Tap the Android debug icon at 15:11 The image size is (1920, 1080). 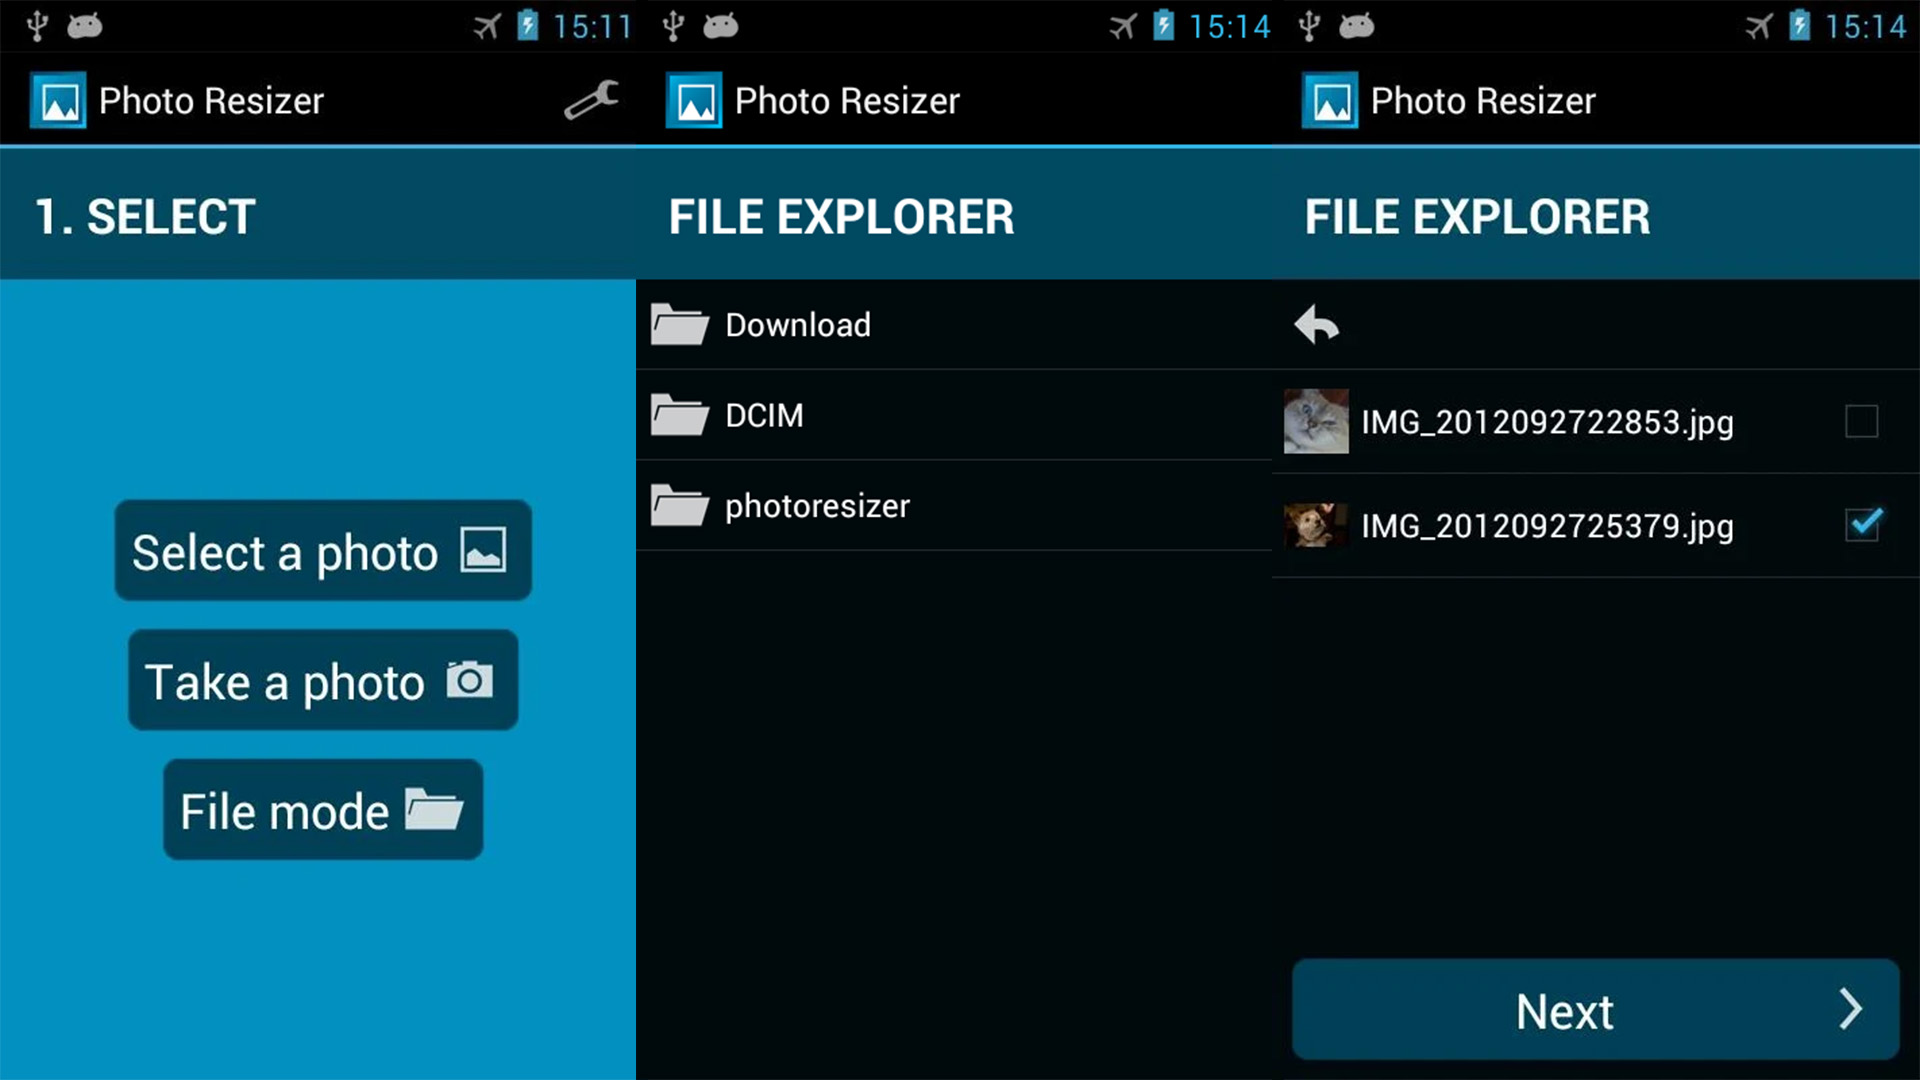[x=85, y=26]
